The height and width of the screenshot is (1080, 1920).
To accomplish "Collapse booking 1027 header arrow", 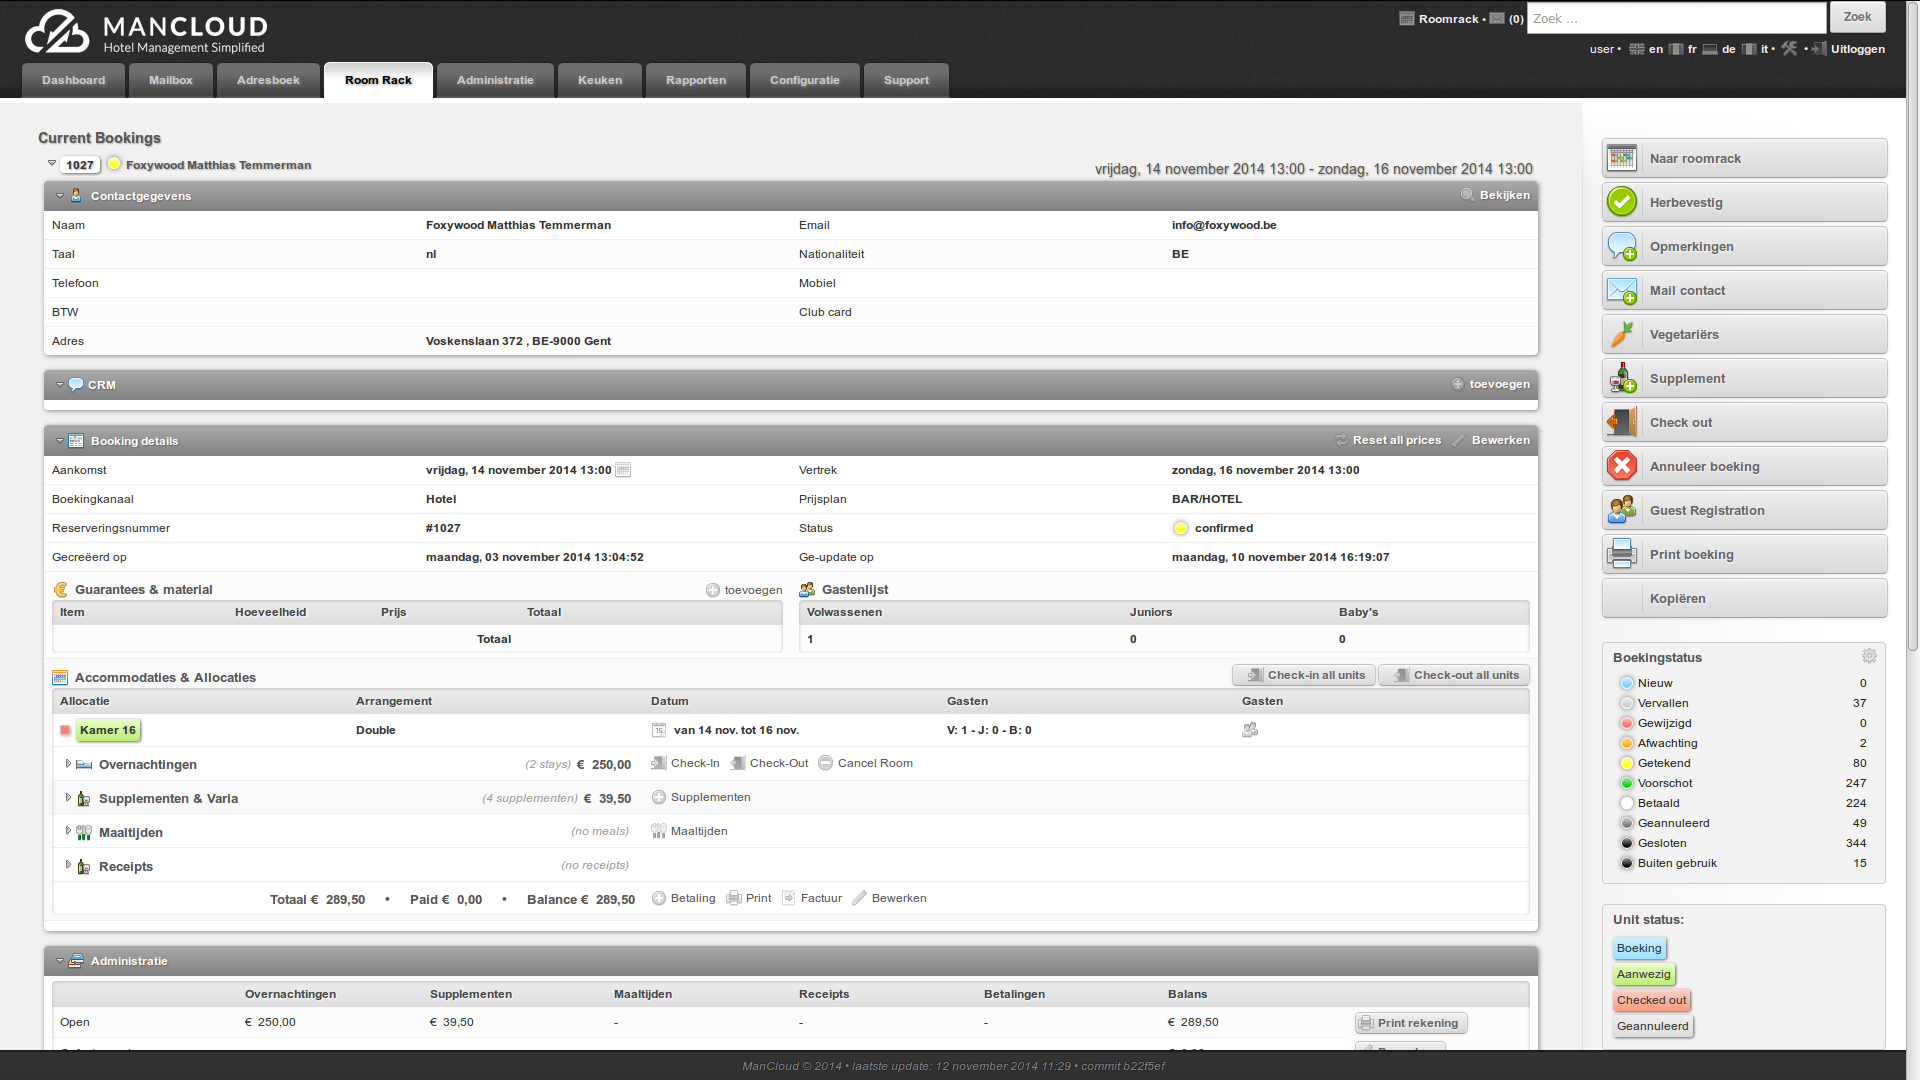I will (x=52, y=163).
